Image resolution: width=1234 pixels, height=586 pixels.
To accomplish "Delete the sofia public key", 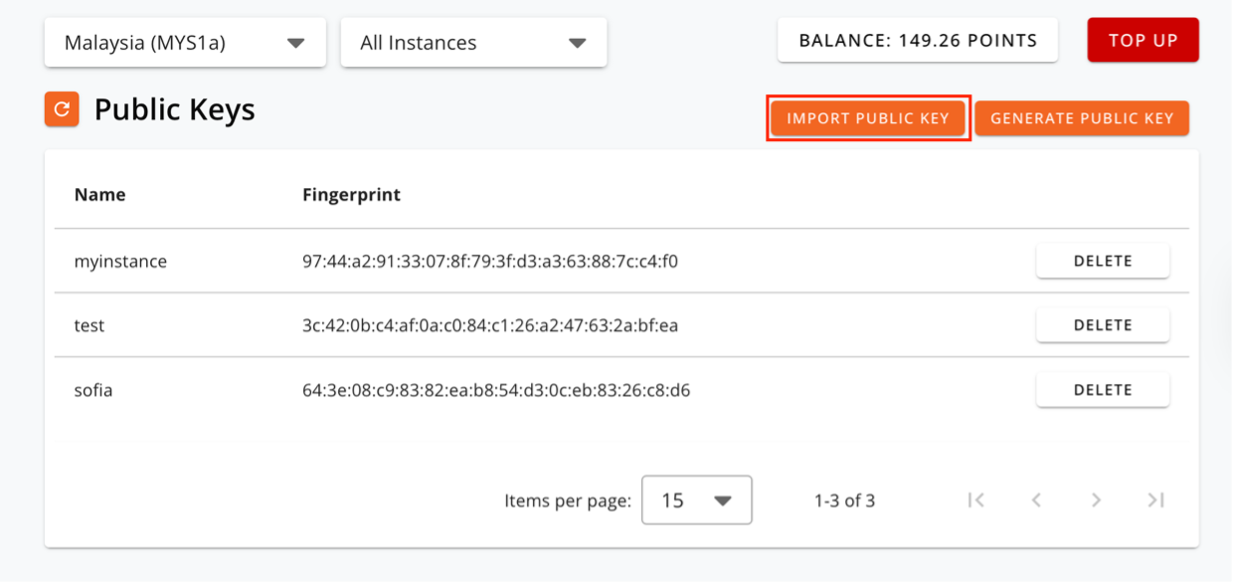I will tap(1103, 390).
